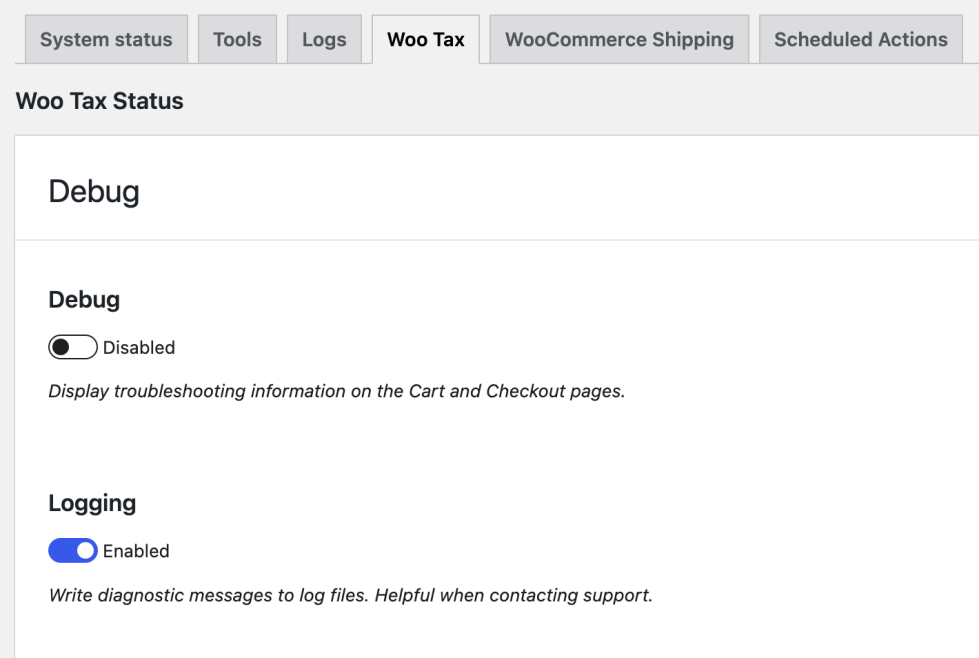Disable the Logging toggle switch

click(x=73, y=551)
